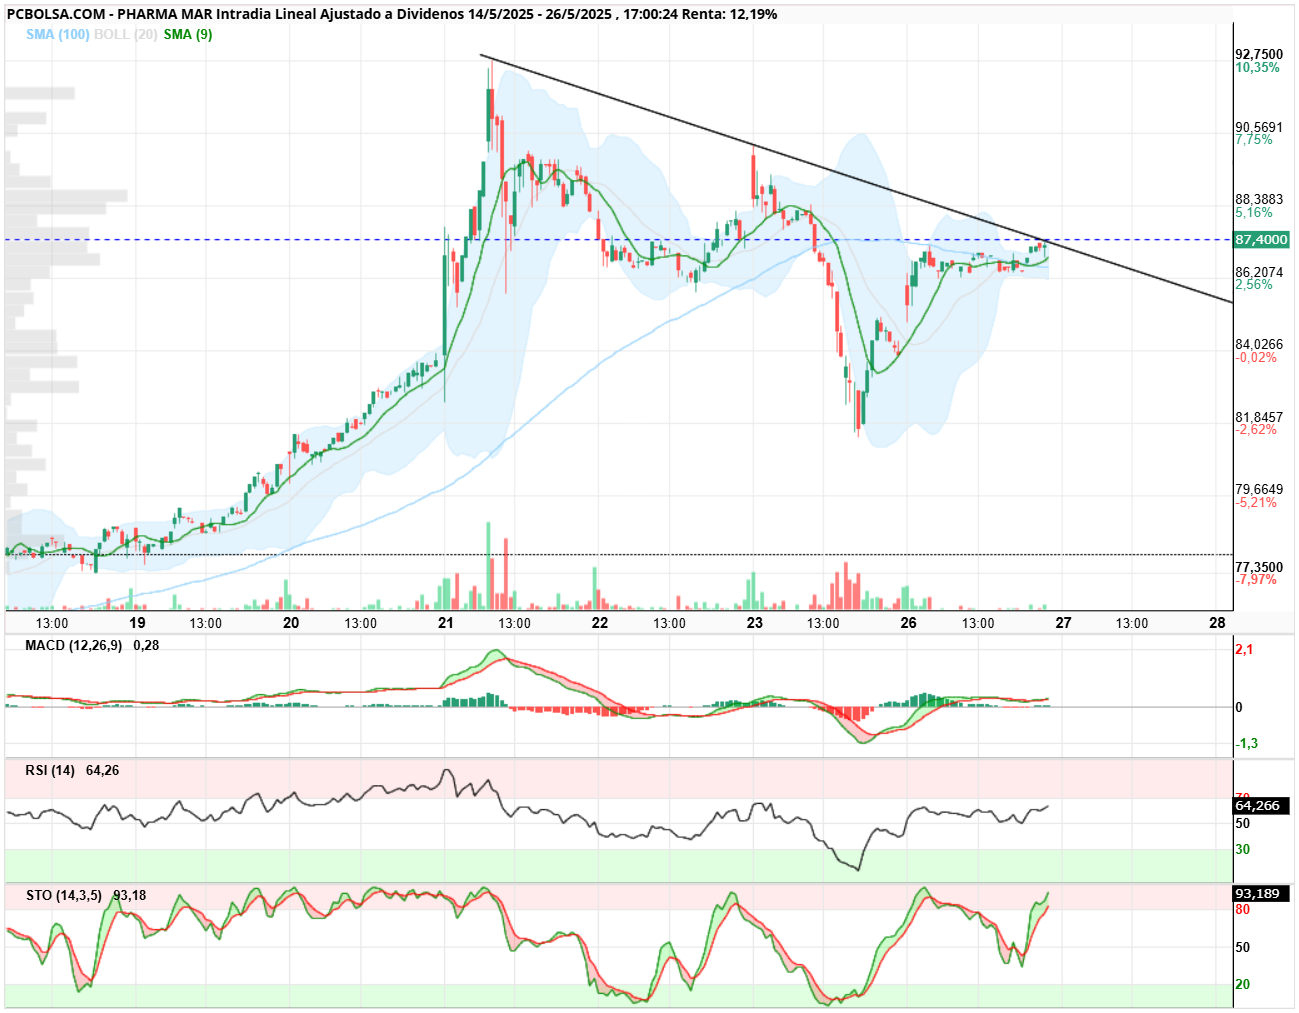Click the -5,21% percentage label
This screenshot has height=1013, width=1299.
(x=1256, y=502)
